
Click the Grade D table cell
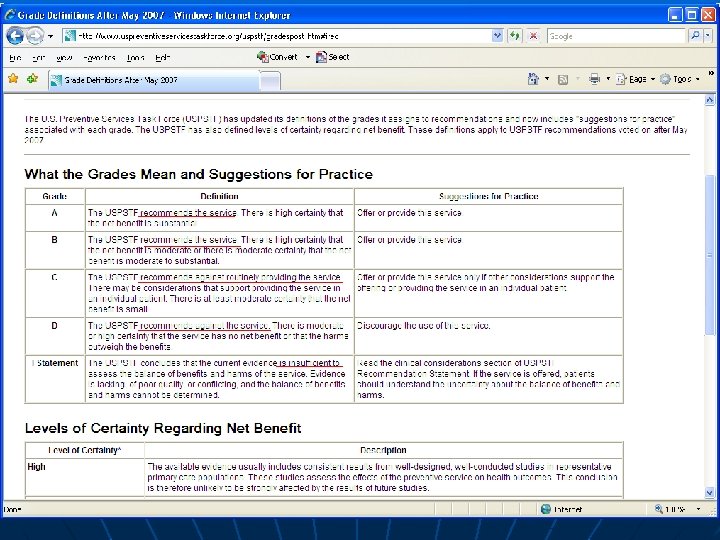click(55, 336)
